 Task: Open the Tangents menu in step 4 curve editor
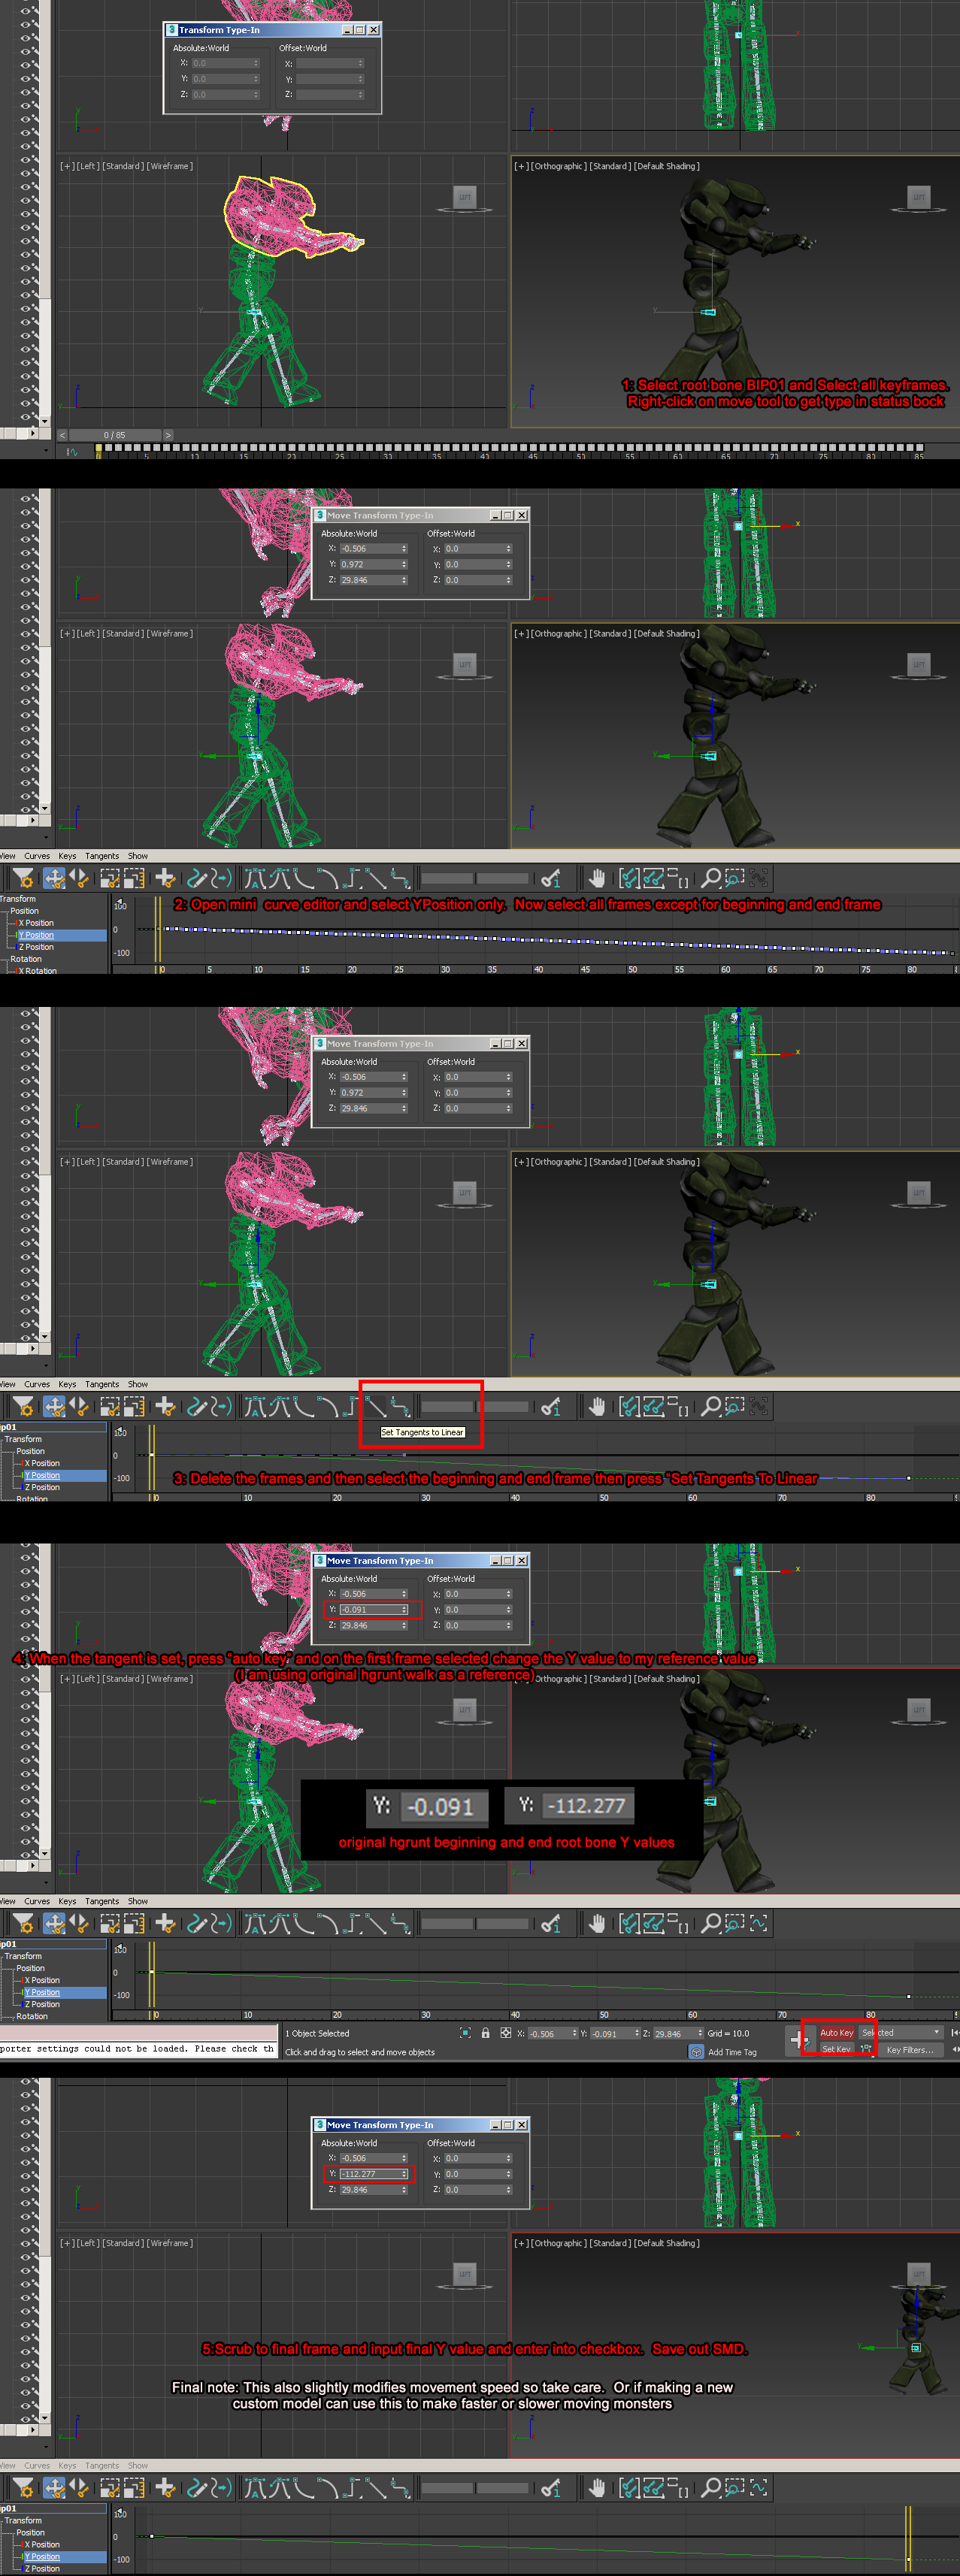102,1901
